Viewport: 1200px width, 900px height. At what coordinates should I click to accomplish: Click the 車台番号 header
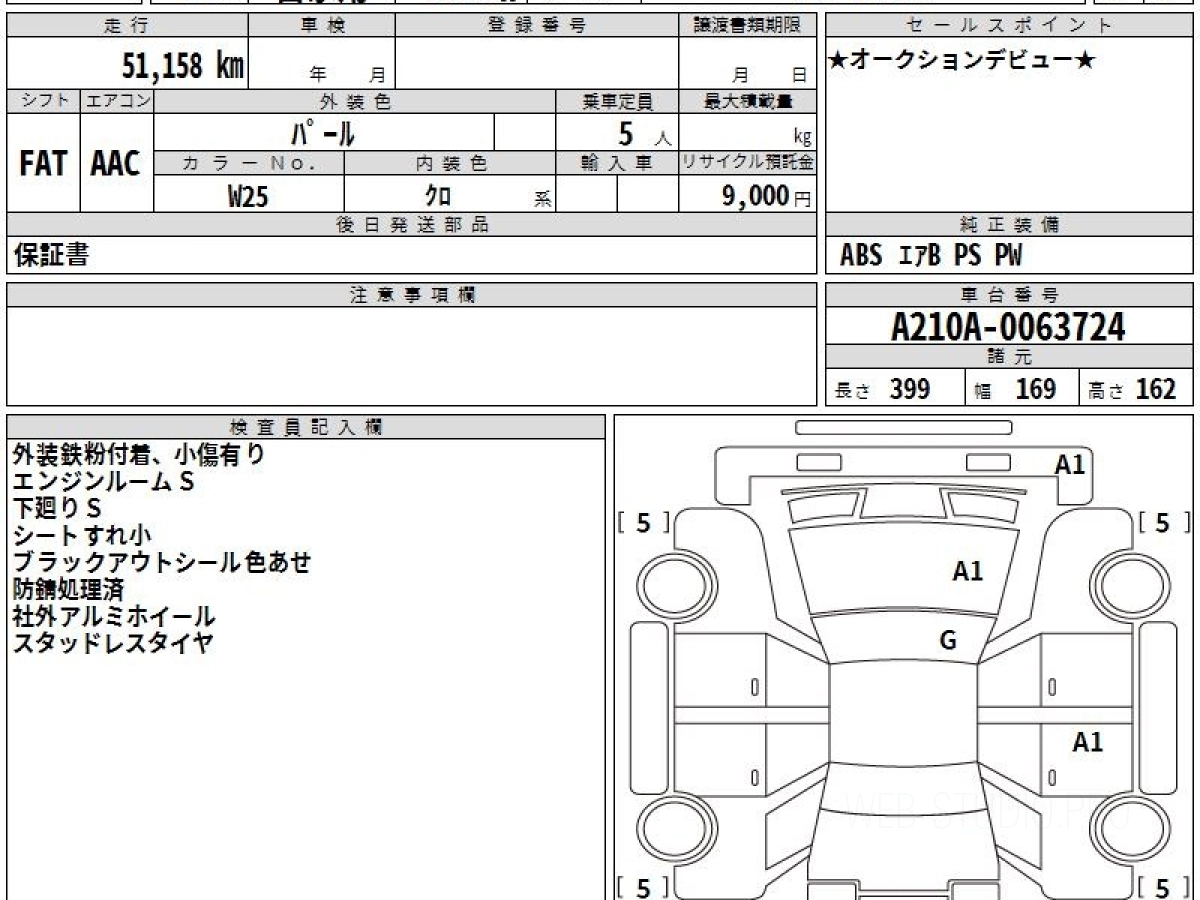coord(1010,295)
